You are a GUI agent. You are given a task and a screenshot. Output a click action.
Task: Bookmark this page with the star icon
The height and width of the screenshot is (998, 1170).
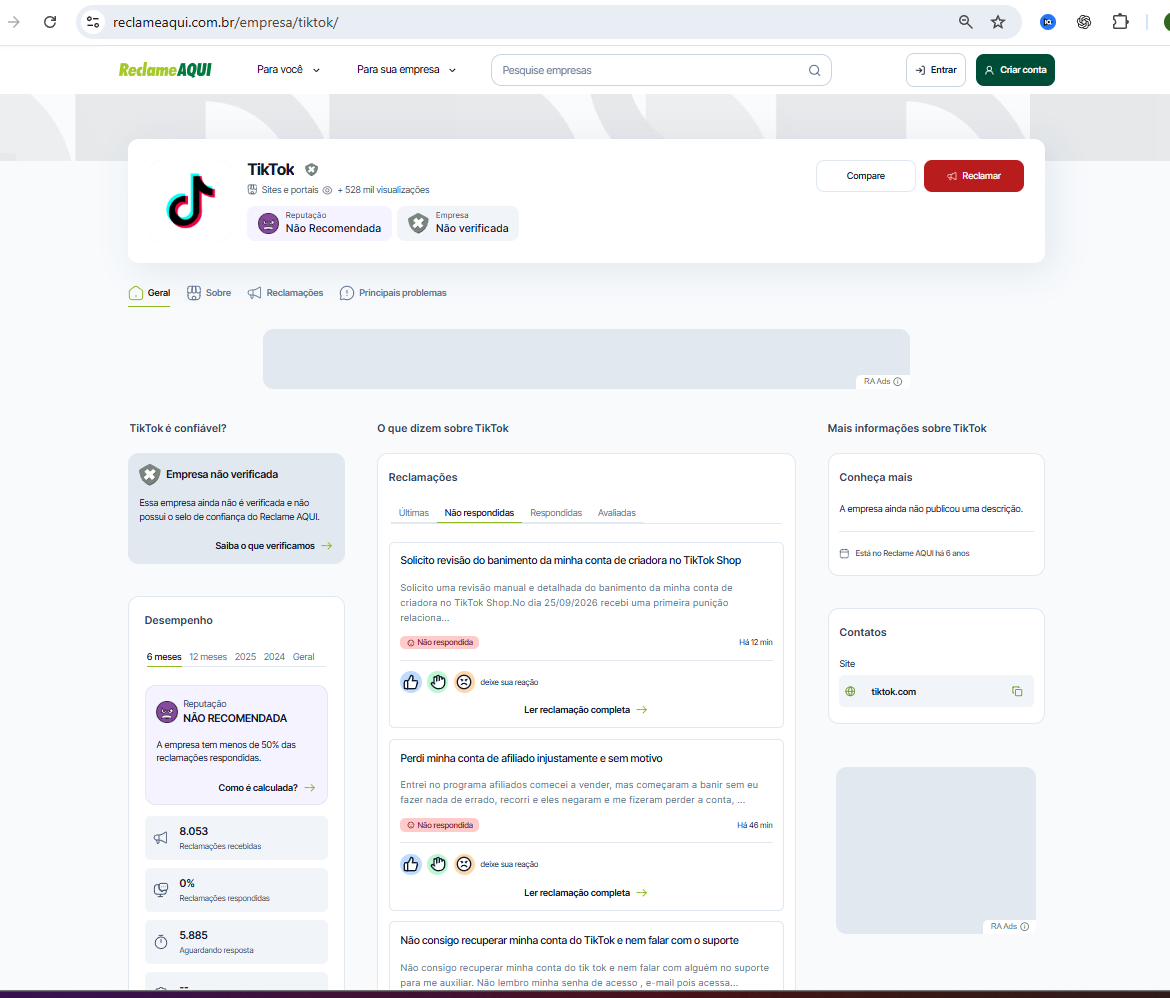pyautogui.click(x=998, y=22)
